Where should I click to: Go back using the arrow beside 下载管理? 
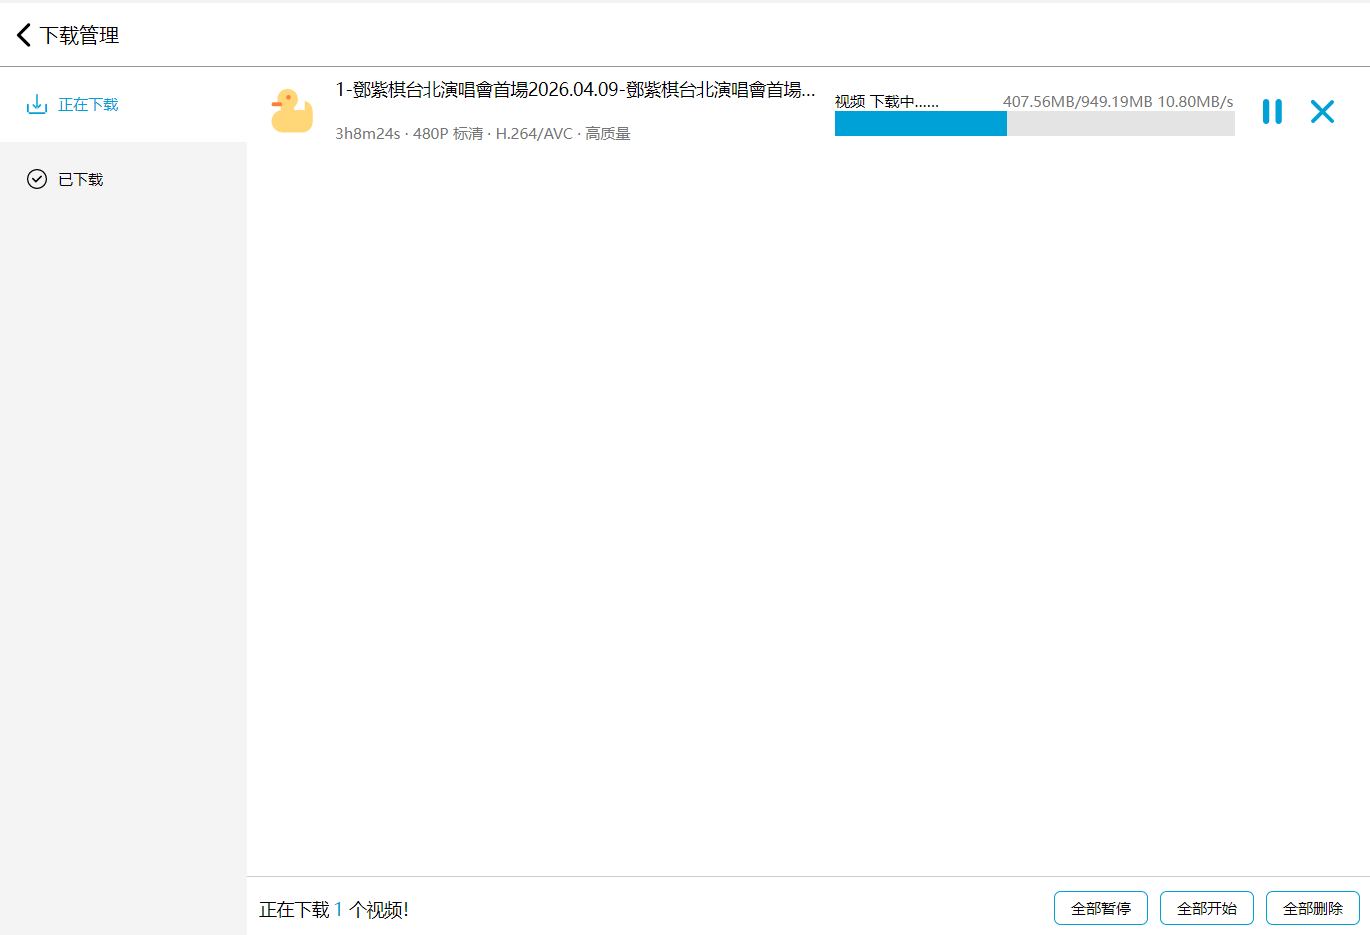tap(24, 35)
